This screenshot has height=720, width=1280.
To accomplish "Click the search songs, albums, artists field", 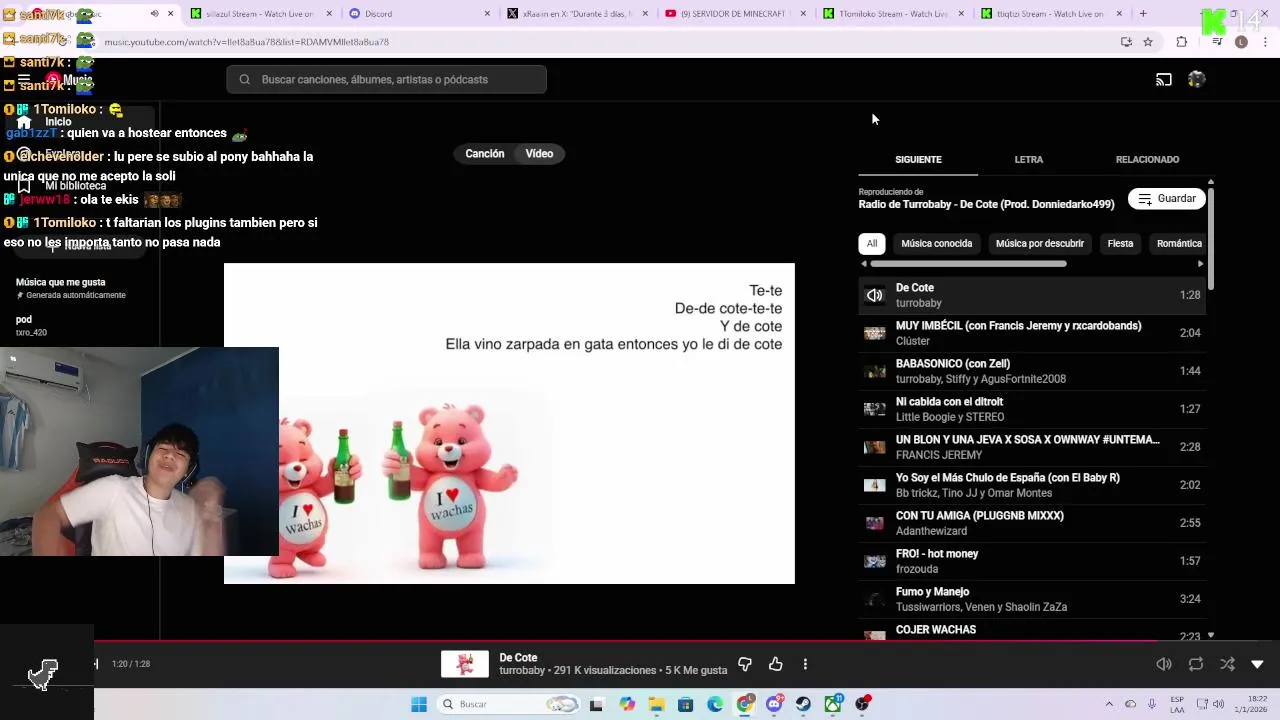I will [387, 80].
